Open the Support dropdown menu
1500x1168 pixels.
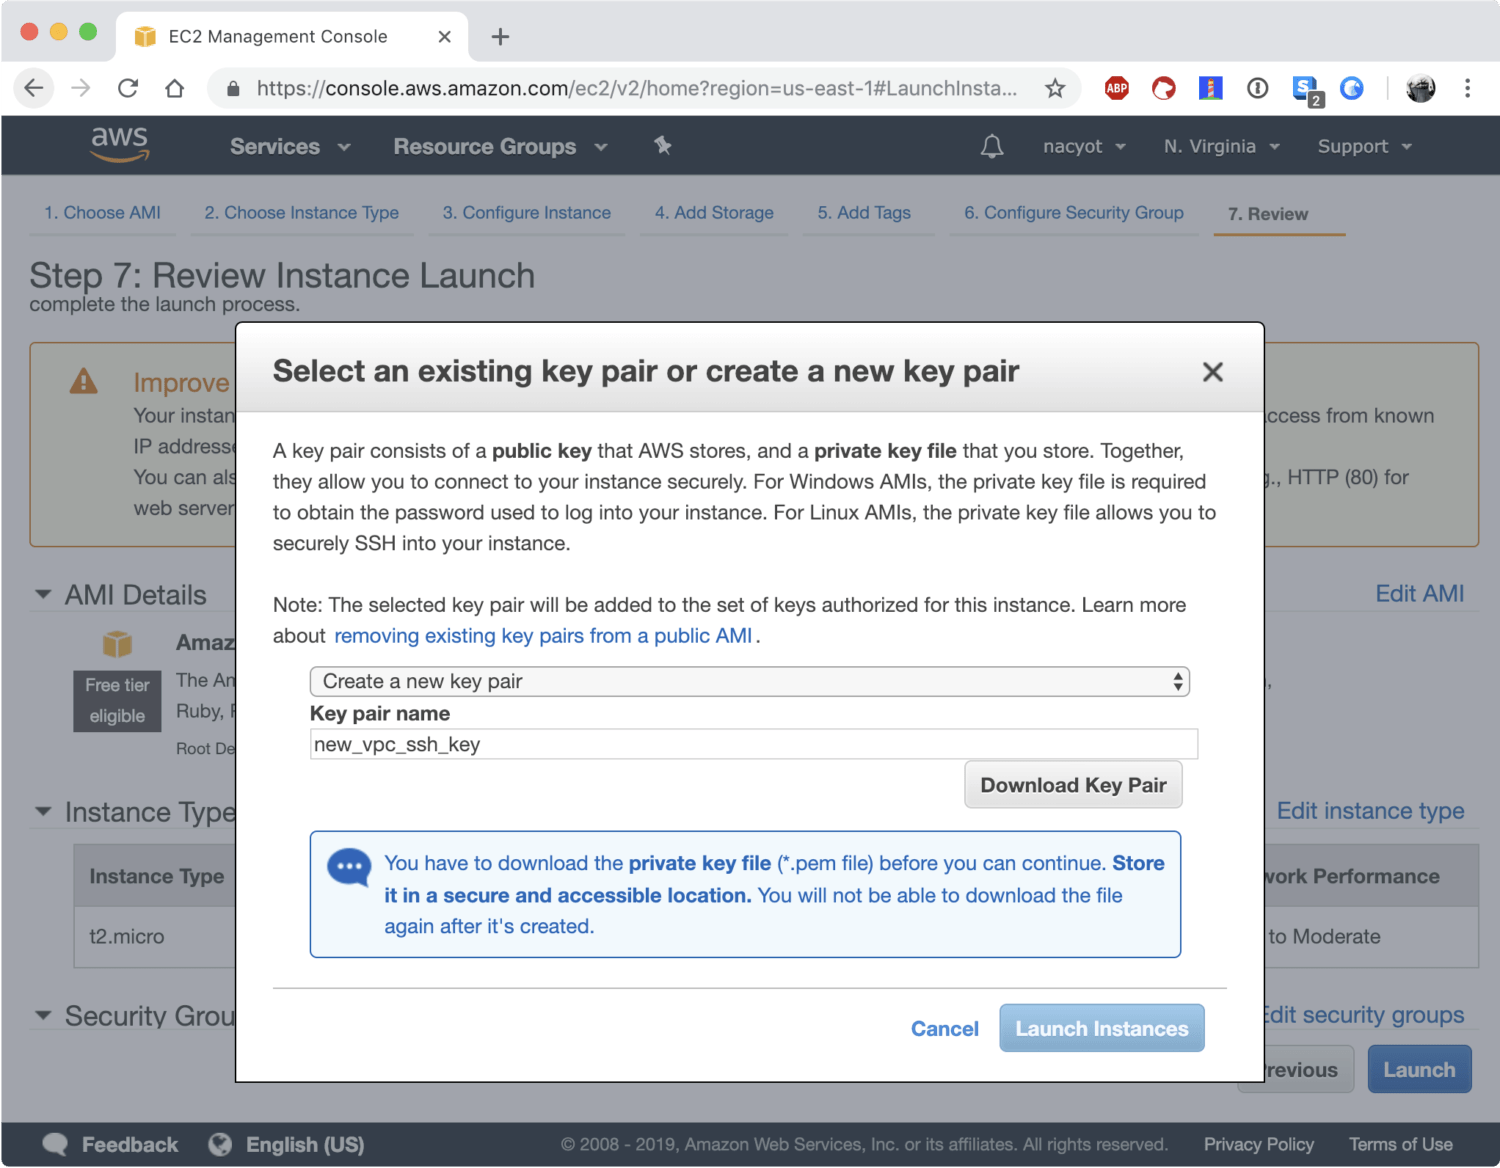tap(1364, 147)
